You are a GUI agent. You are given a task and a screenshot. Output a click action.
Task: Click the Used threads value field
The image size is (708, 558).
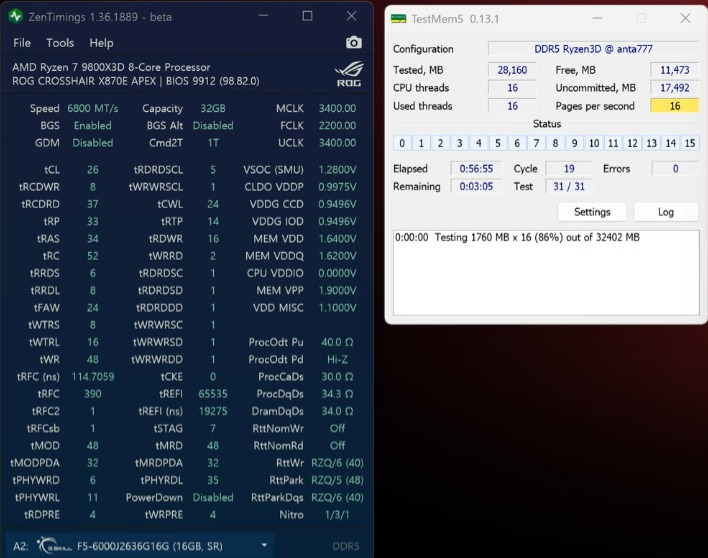click(512, 106)
